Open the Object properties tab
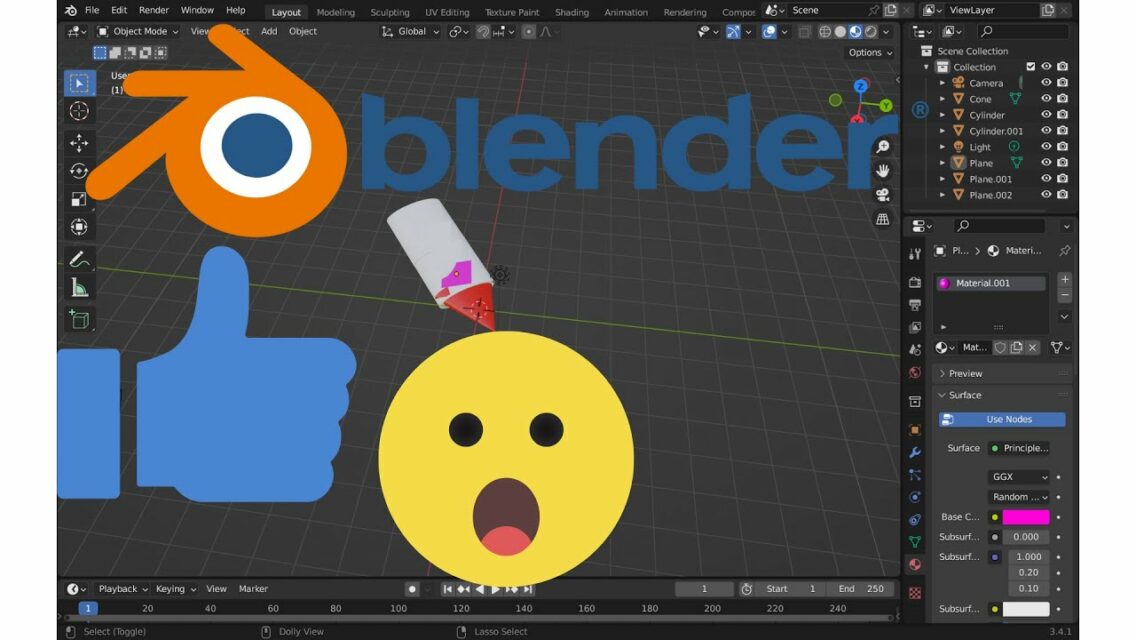Screen dimensions: 1136x640 (915, 430)
